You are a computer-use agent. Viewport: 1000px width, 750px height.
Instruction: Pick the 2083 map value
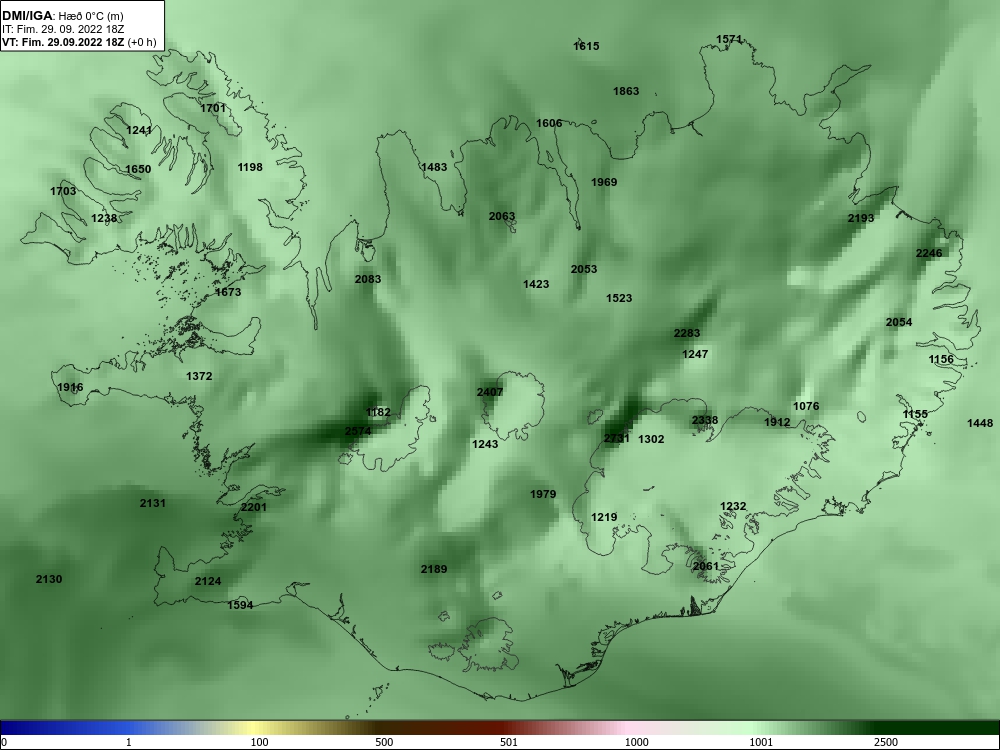pyautogui.click(x=368, y=279)
